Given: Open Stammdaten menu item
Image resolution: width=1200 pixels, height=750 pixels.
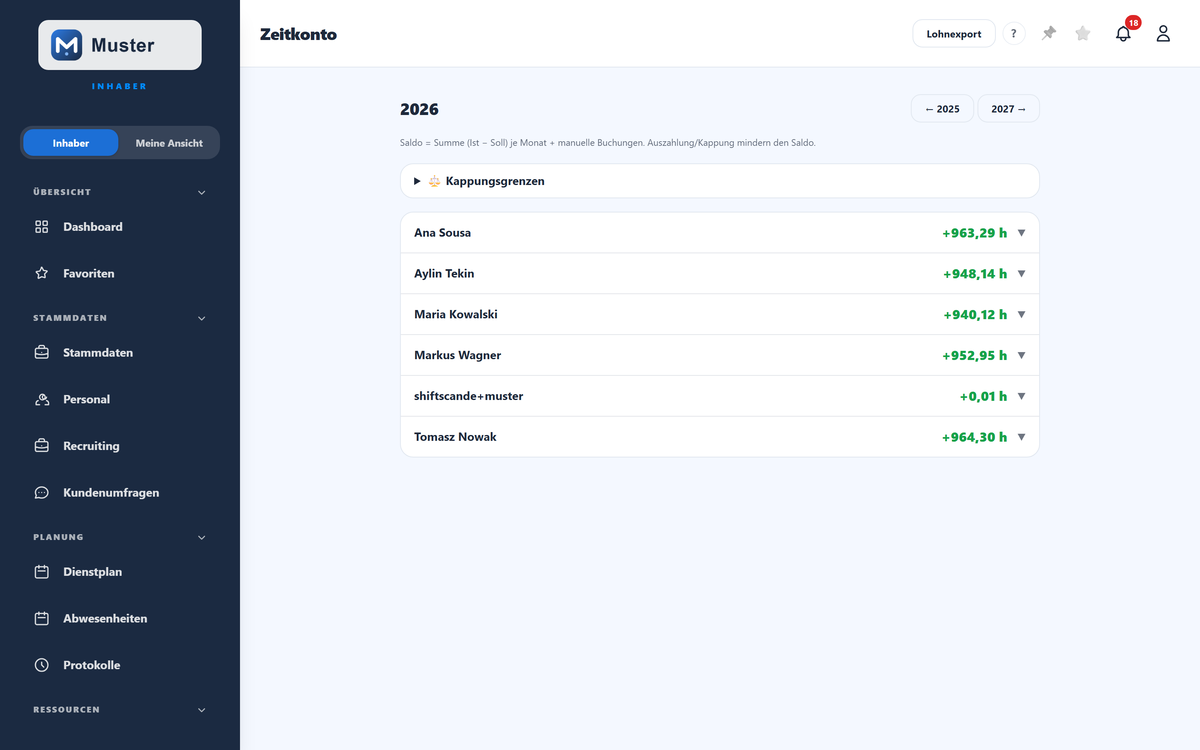Looking at the screenshot, I should [120, 353].
